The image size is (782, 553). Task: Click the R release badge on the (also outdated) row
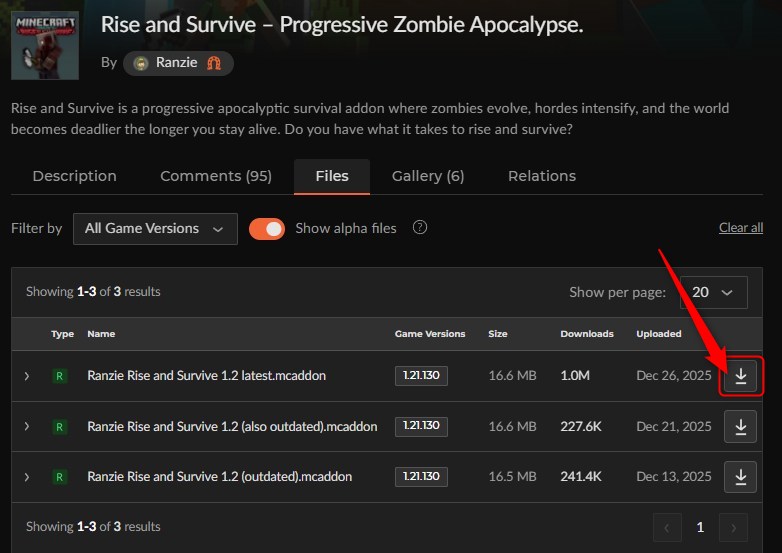click(59, 426)
